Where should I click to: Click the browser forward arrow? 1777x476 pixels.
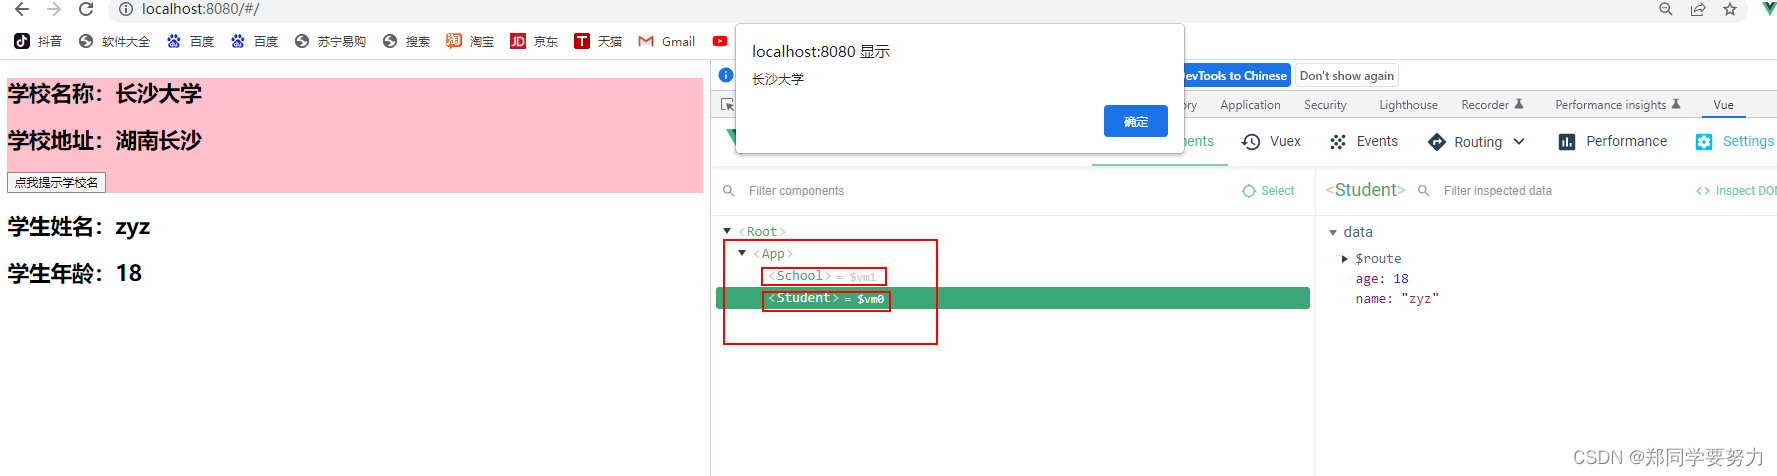(54, 9)
